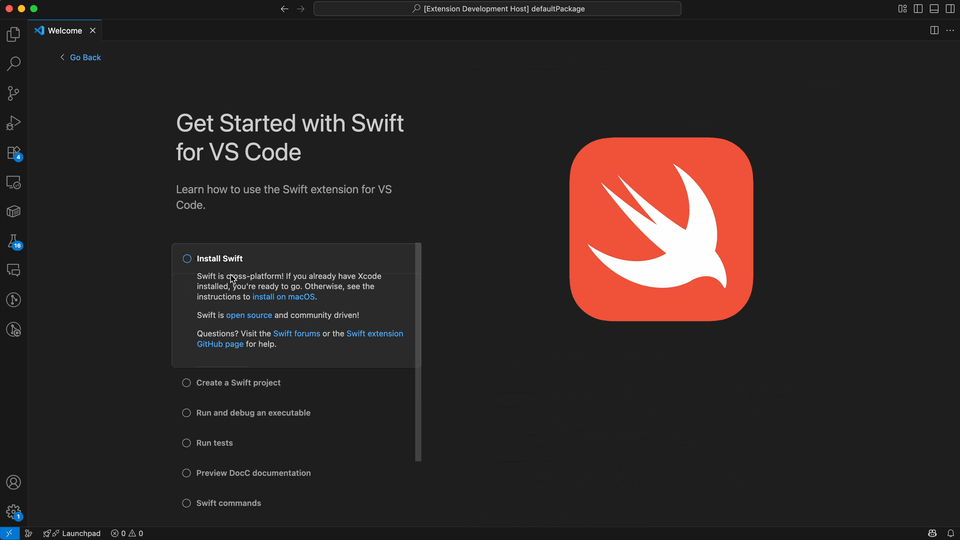
Task: Expand the Preview DocC documentation step
Action: point(253,473)
